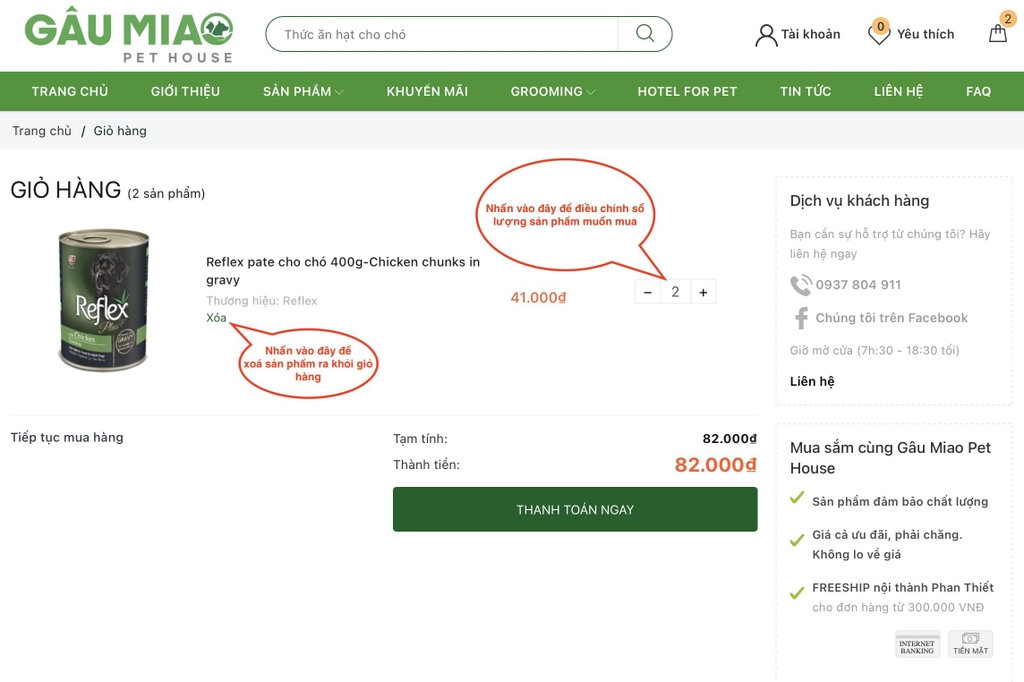Click the search magnifier icon
The width and height of the screenshot is (1024, 682).
pyautogui.click(x=645, y=34)
